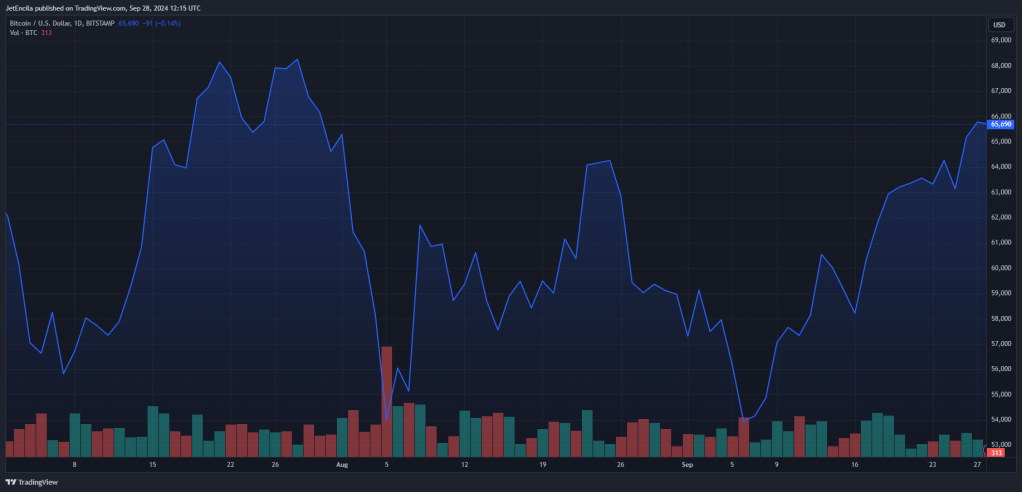The image size is (1022, 492).
Task: Click the date 16 on the time axis
Action: (x=855, y=465)
